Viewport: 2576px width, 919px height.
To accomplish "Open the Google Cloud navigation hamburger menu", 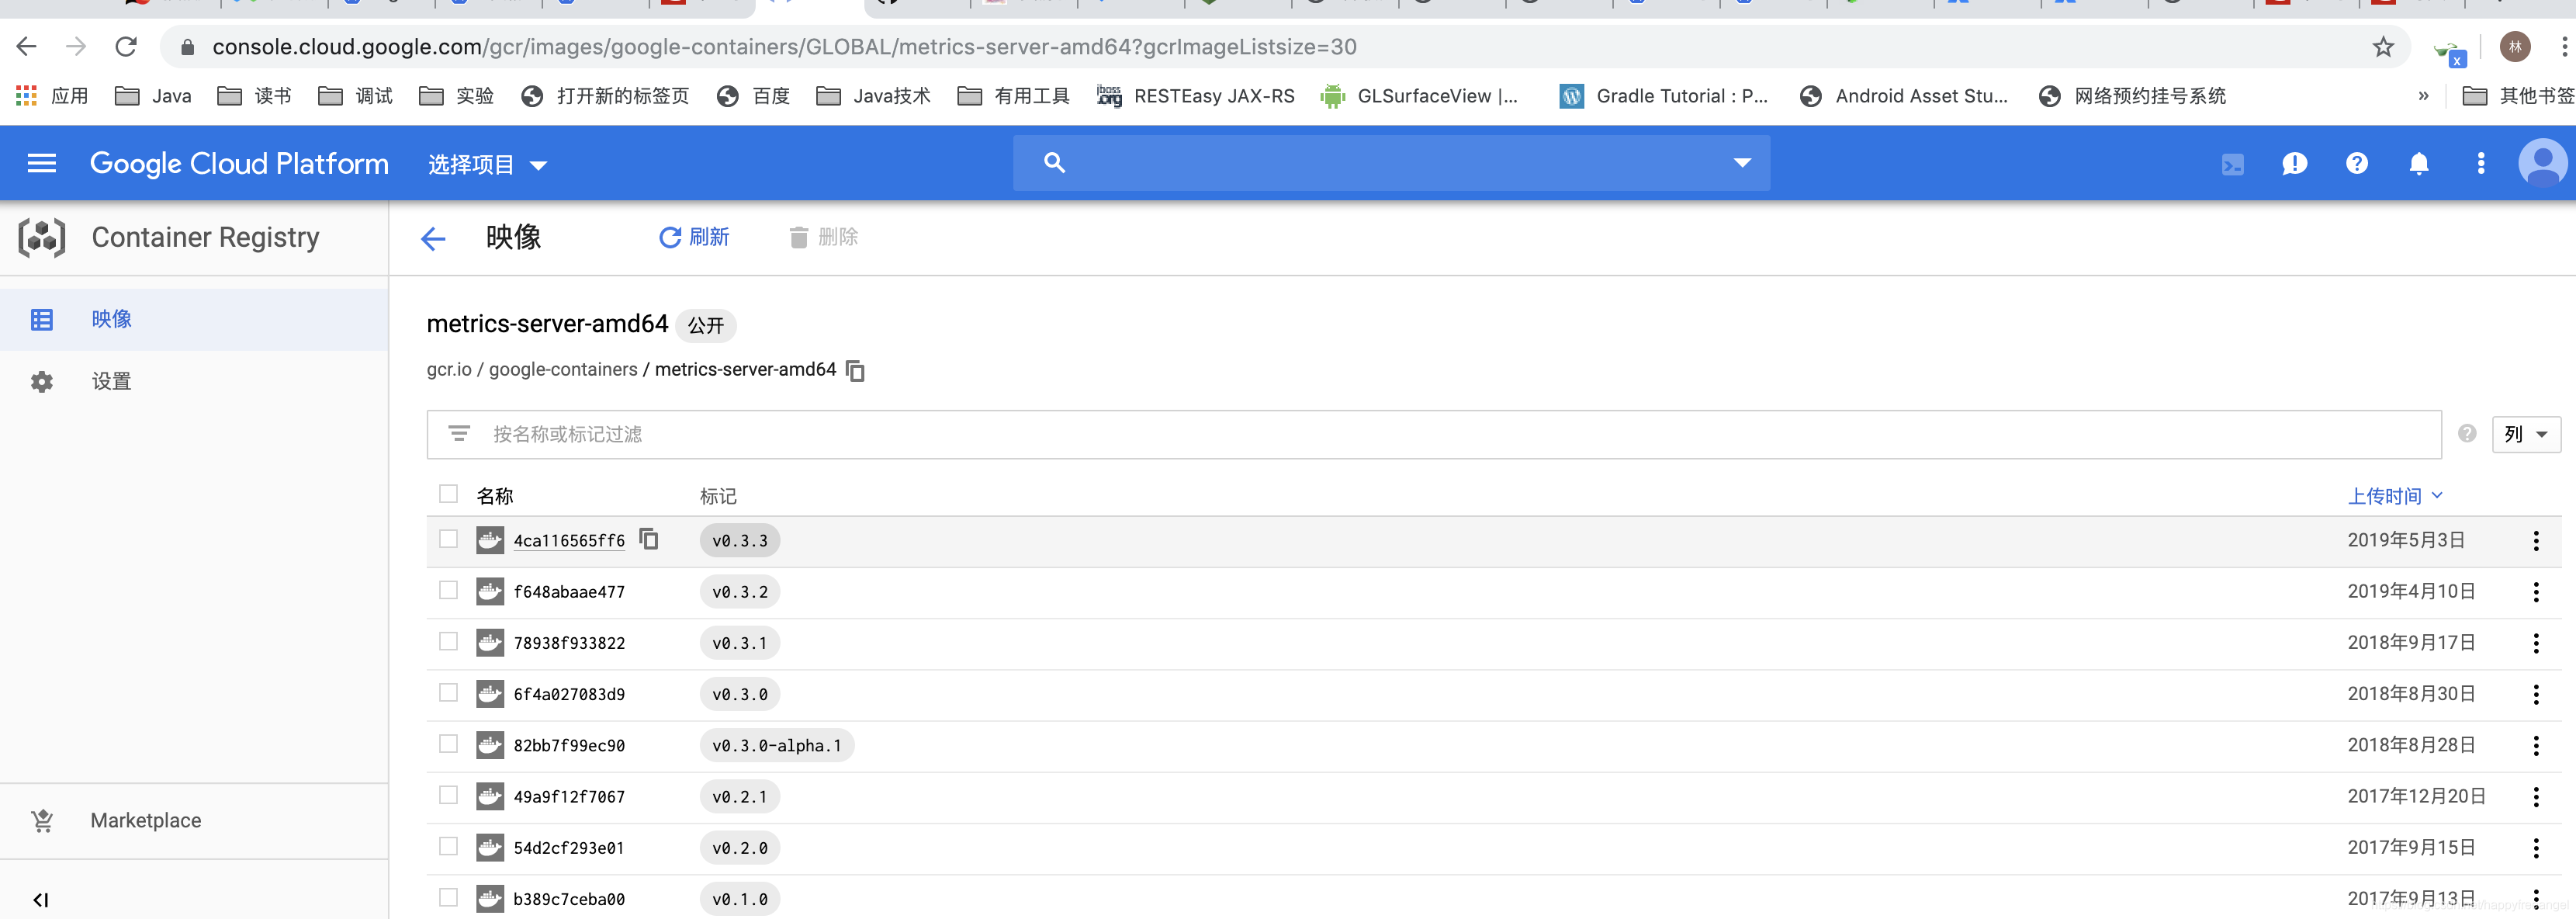I will [x=41, y=163].
